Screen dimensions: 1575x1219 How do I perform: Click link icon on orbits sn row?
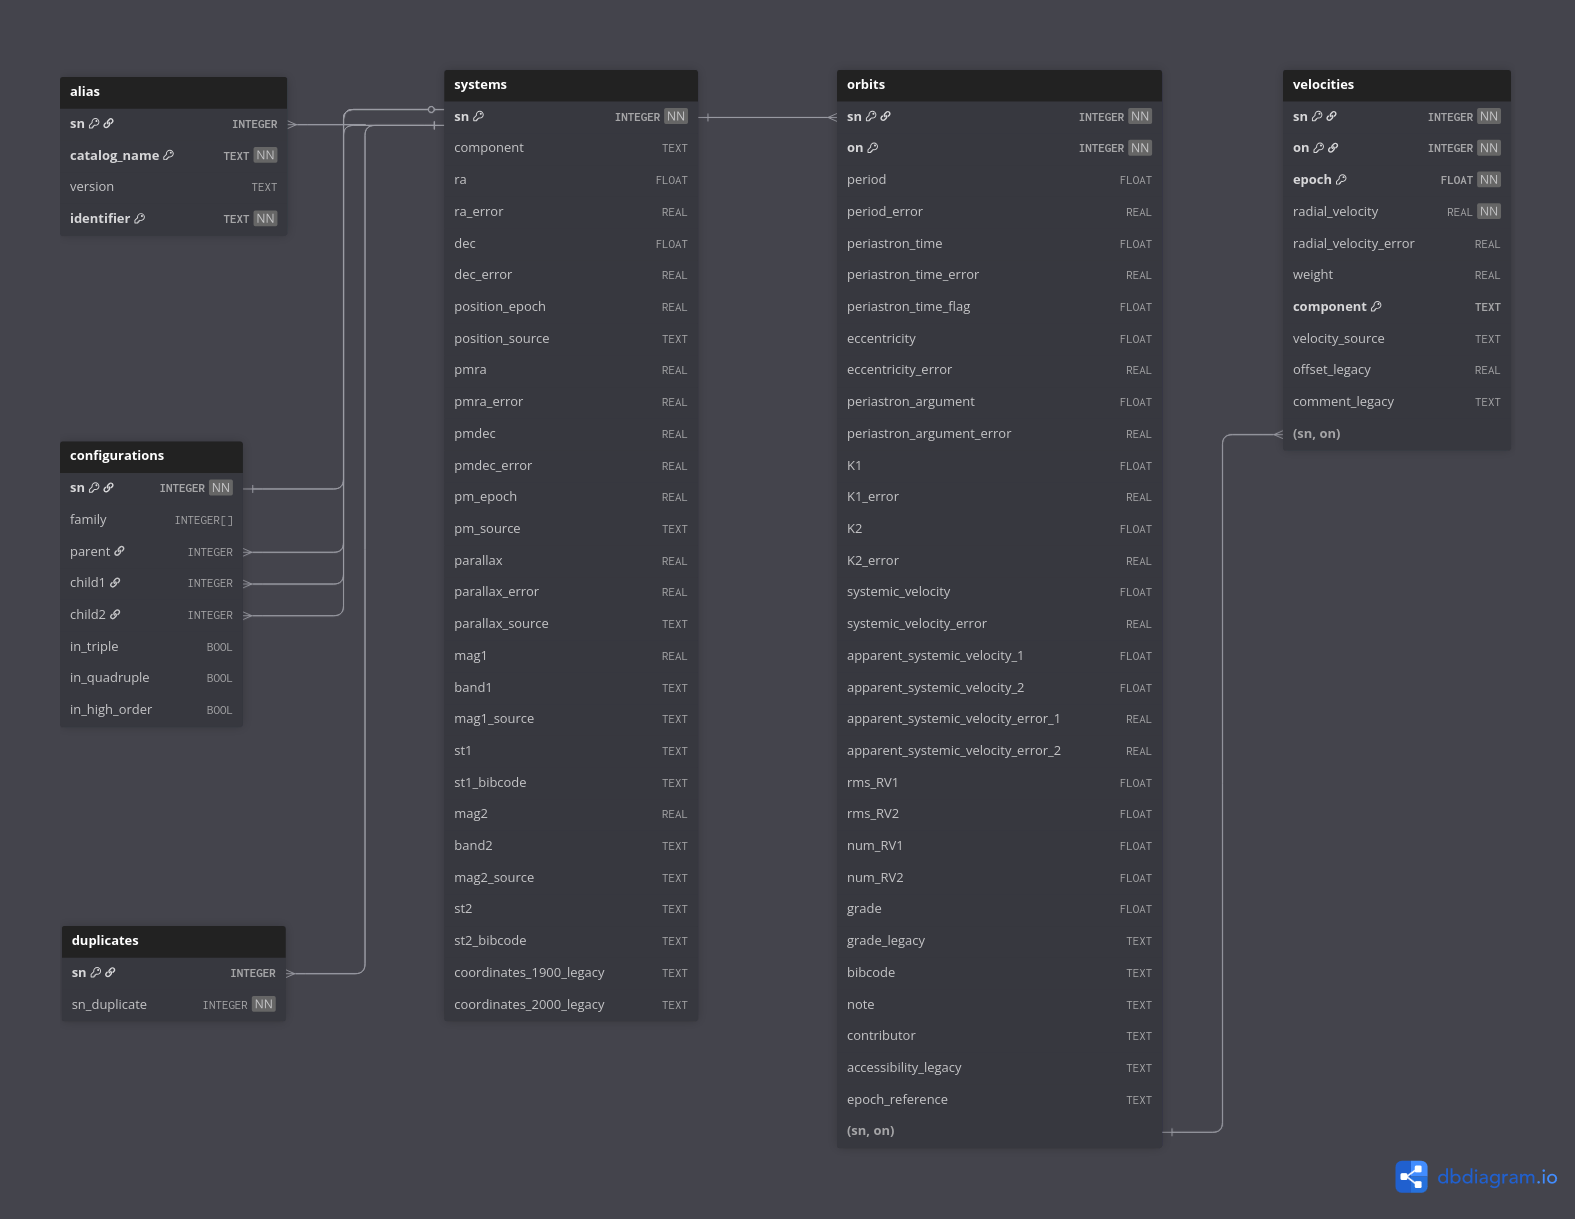click(x=885, y=117)
